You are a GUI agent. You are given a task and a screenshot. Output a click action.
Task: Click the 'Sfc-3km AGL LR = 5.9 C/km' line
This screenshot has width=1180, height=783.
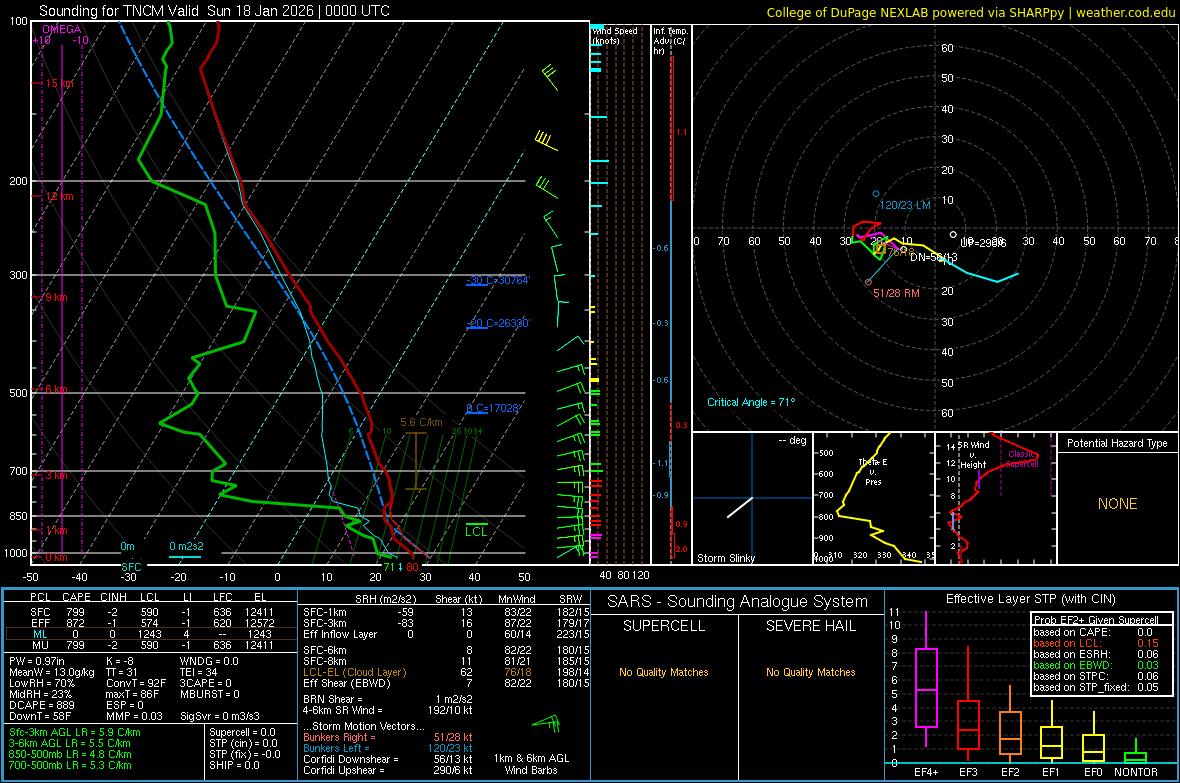click(75, 732)
